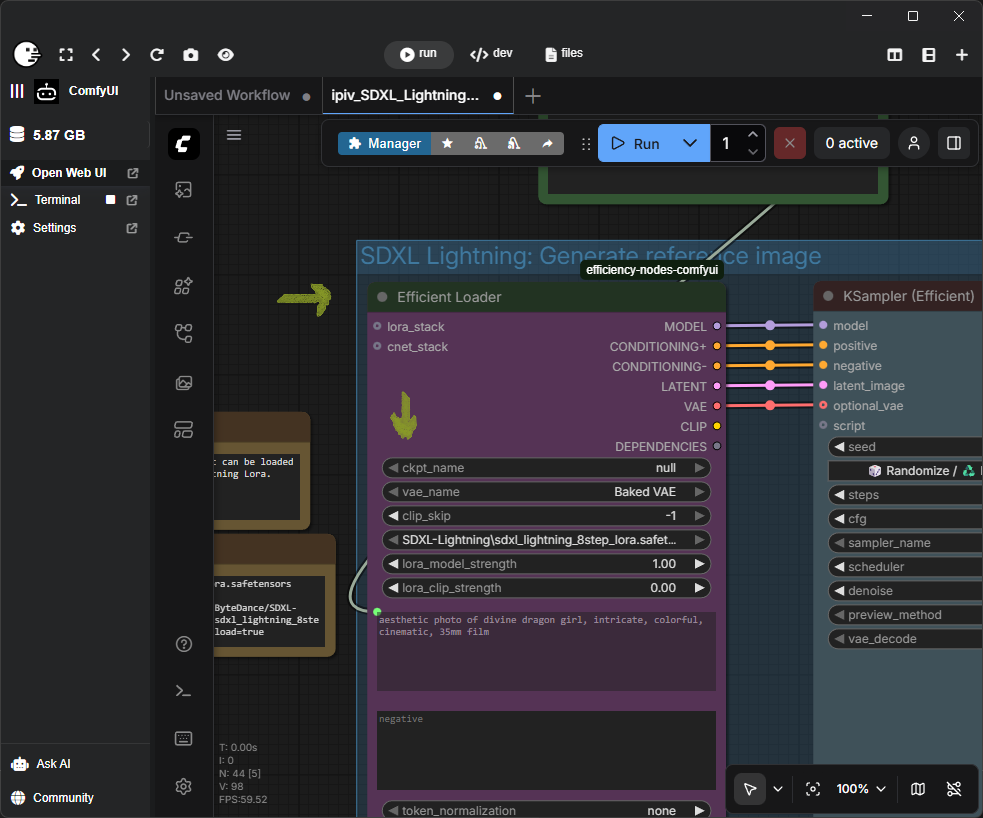
Task: Select the ipiv_SDXL_Lightning workflow tab
Action: pyautogui.click(x=405, y=95)
